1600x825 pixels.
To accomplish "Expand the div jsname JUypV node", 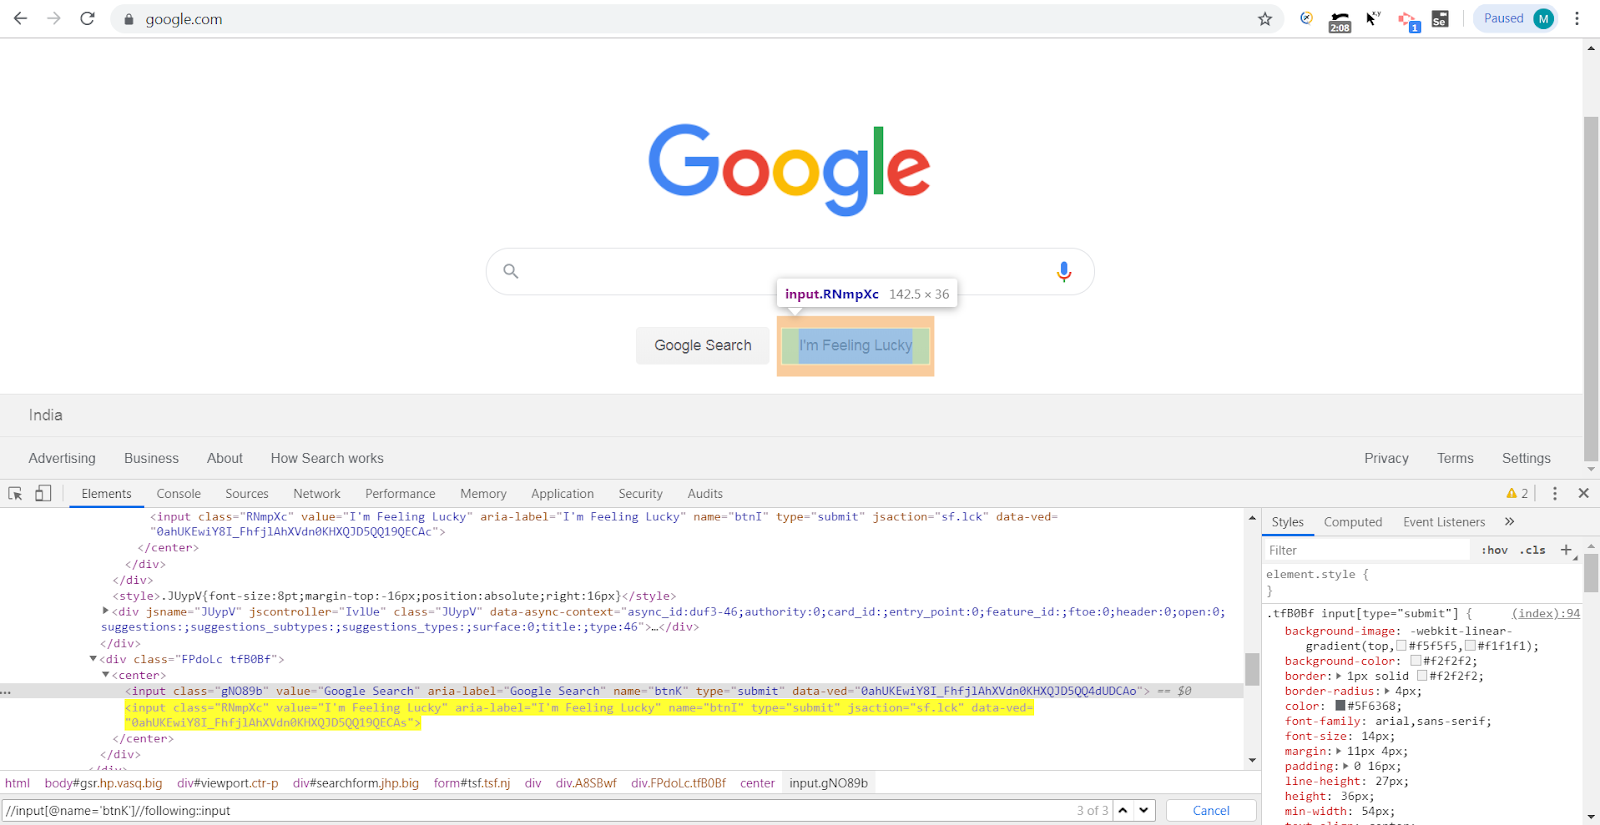I will (x=105, y=611).
